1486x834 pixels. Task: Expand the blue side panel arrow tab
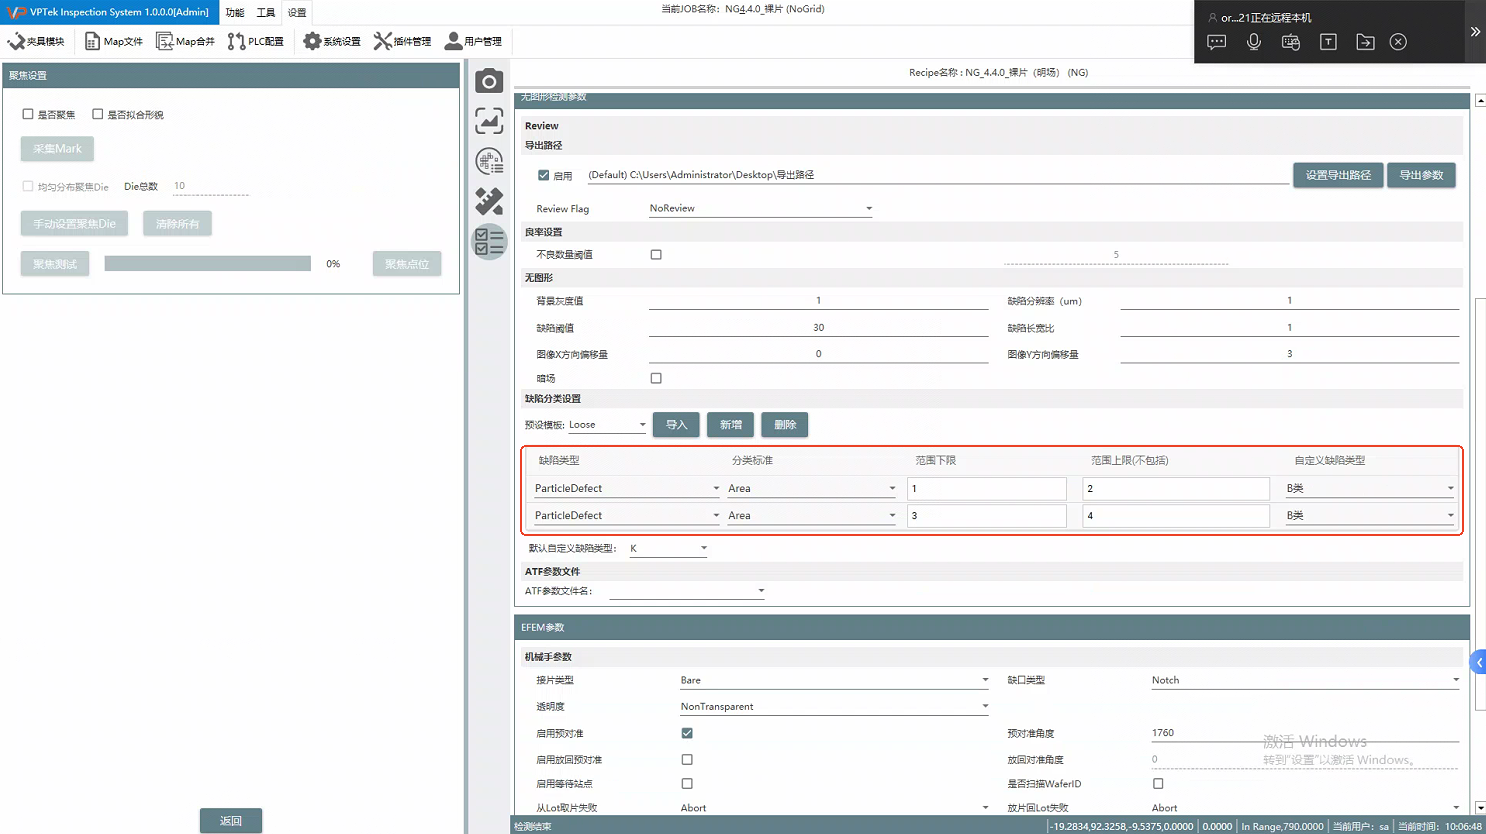coord(1478,662)
